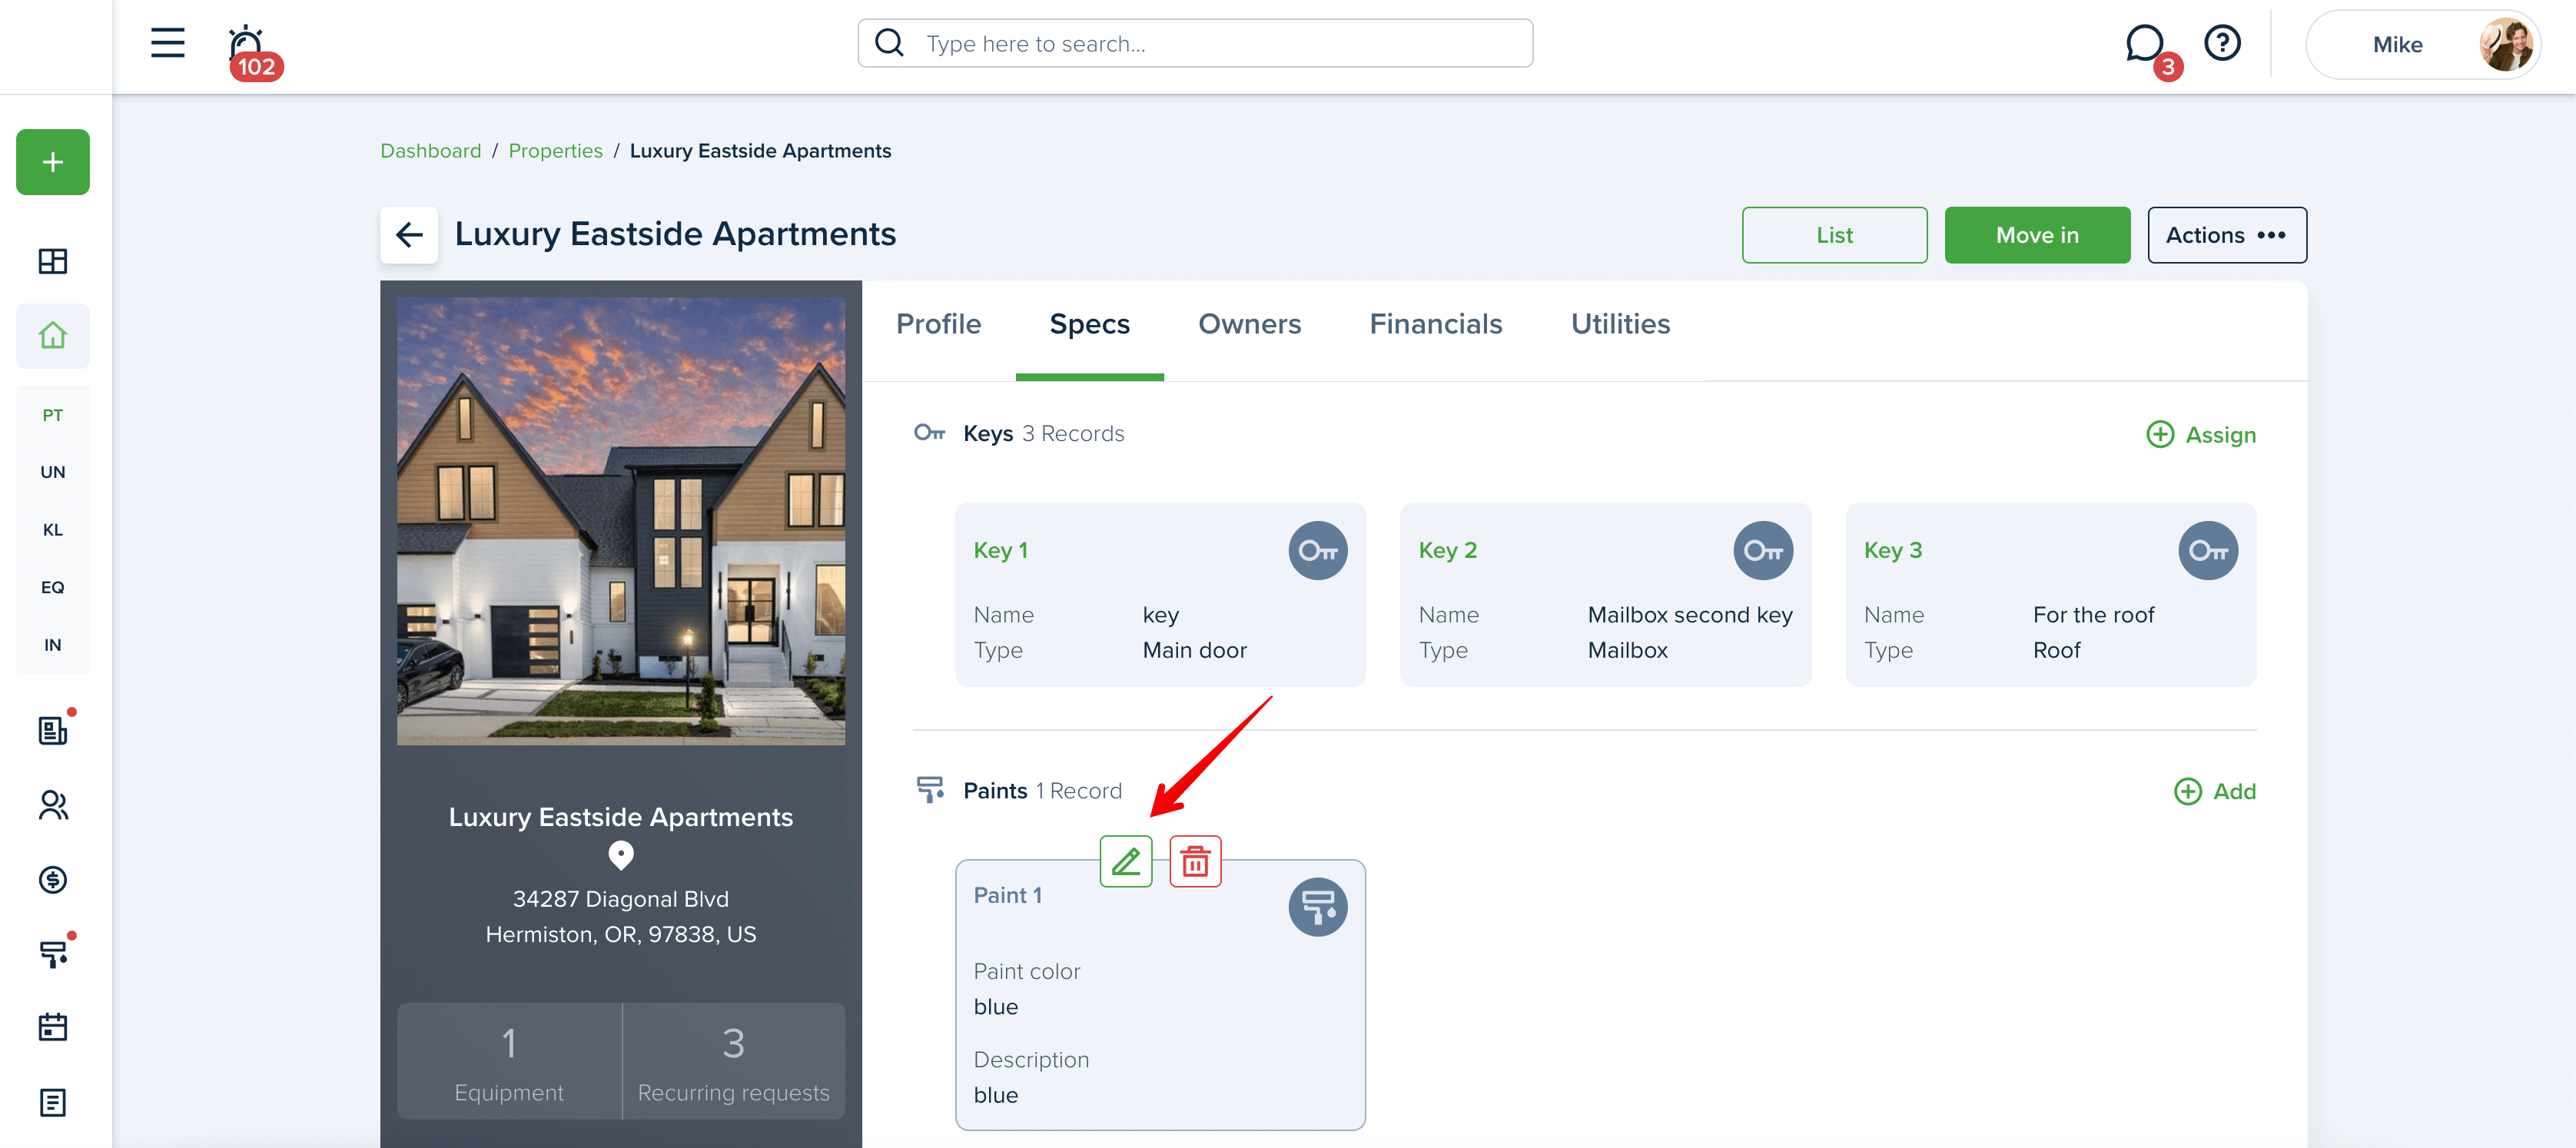Open the Key 2 card title
This screenshot has height=1148, width=2576.
point(1447,550)
